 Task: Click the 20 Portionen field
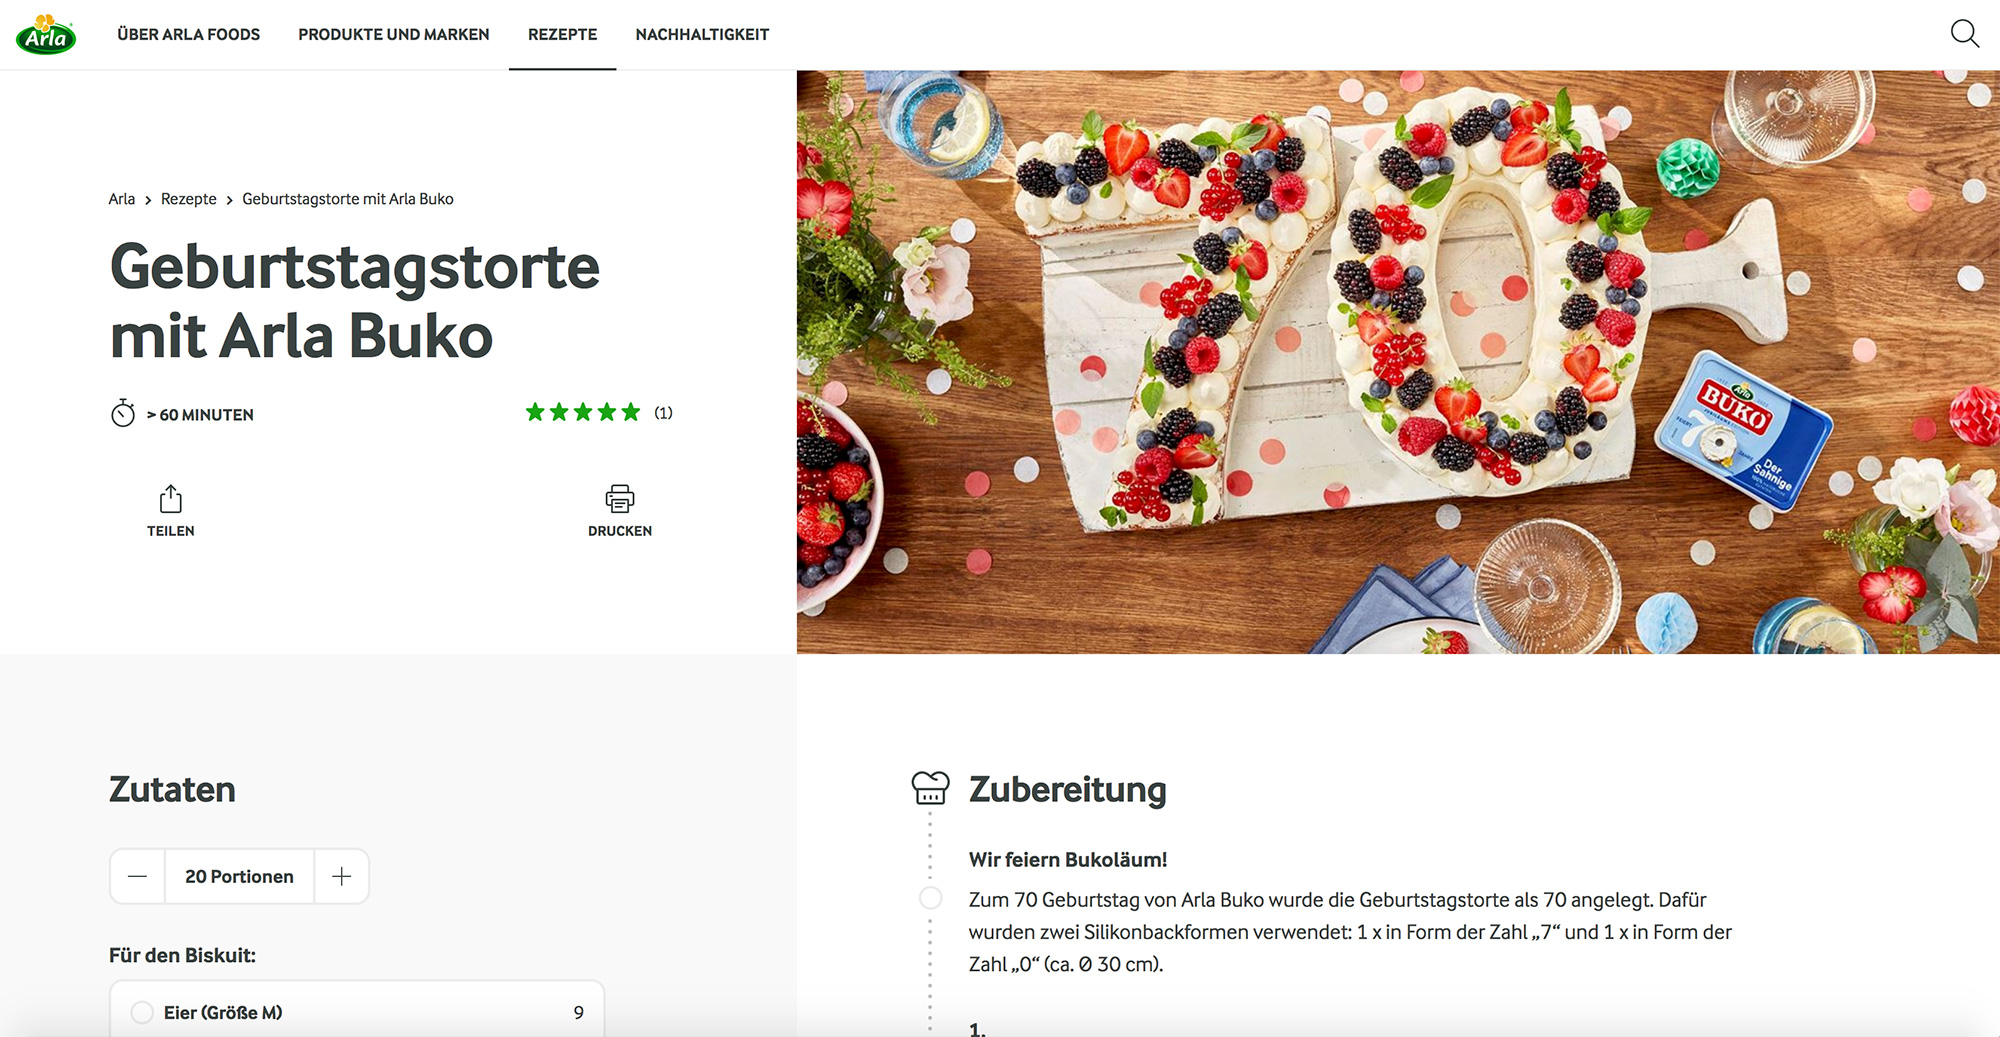pyautogui.click(x=239, y=876)
